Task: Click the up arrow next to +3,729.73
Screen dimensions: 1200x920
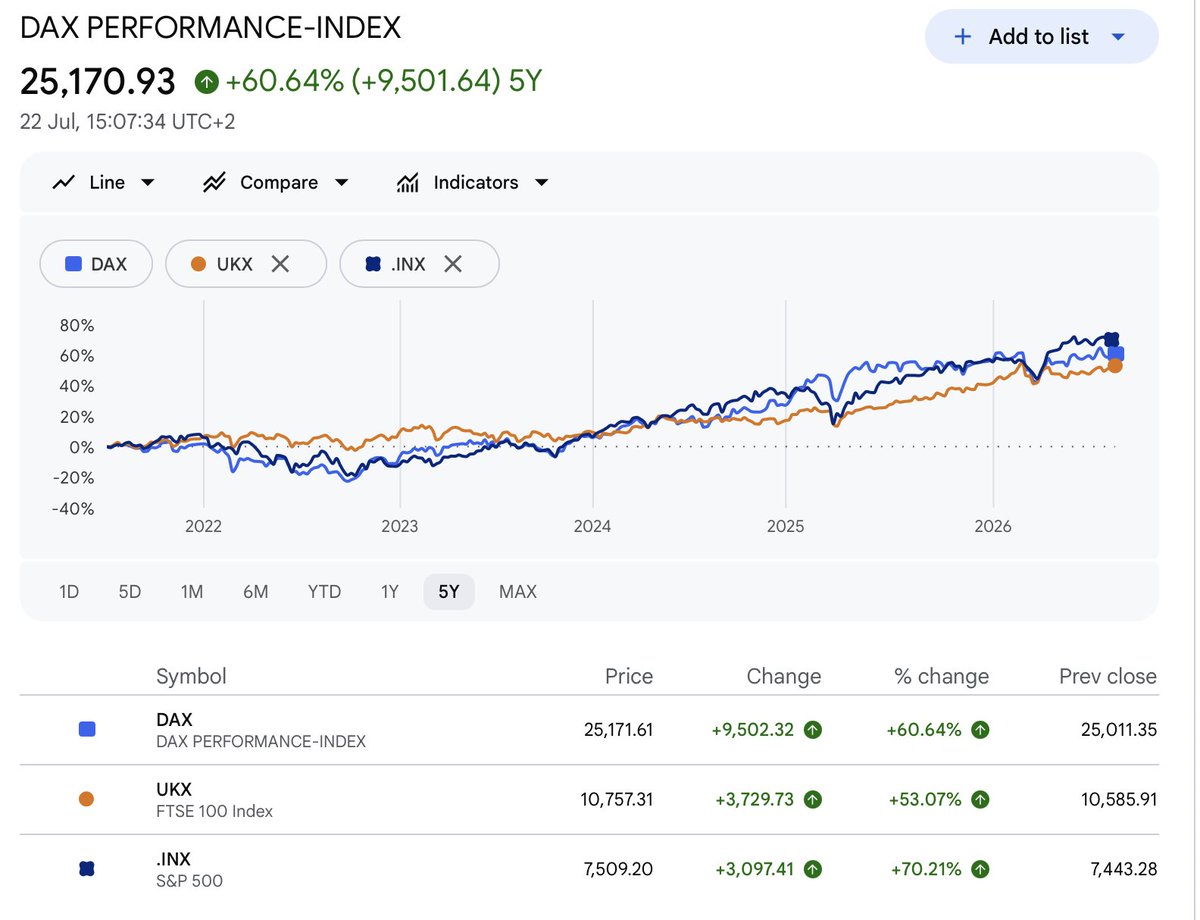Action: [x=813, y=800]
